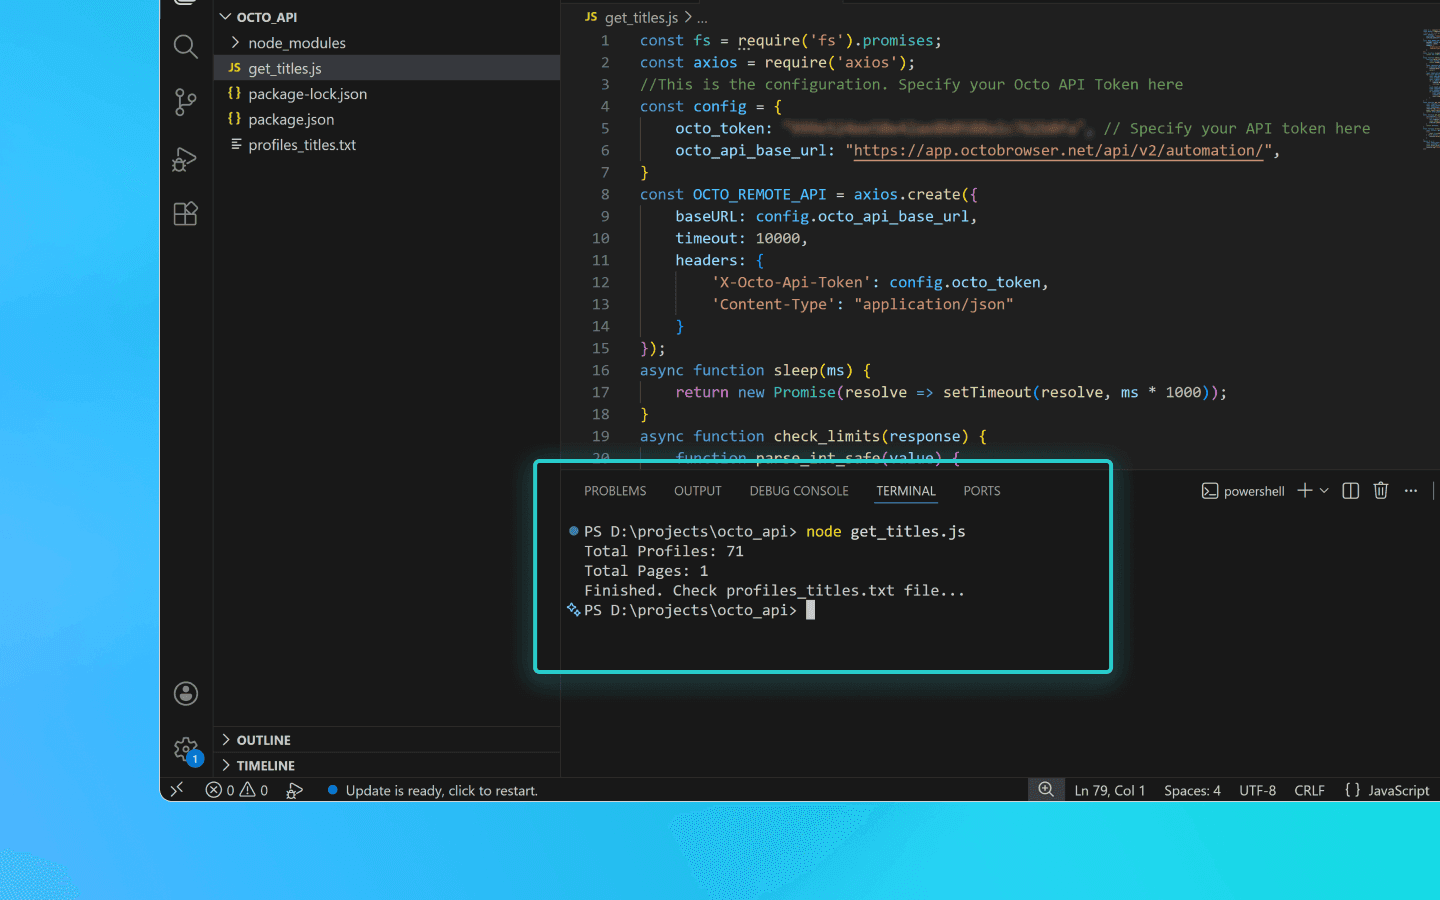Viewport: 1440px width, 900px height.
Task: Split the terminal
Action: tap(1350, 490)
